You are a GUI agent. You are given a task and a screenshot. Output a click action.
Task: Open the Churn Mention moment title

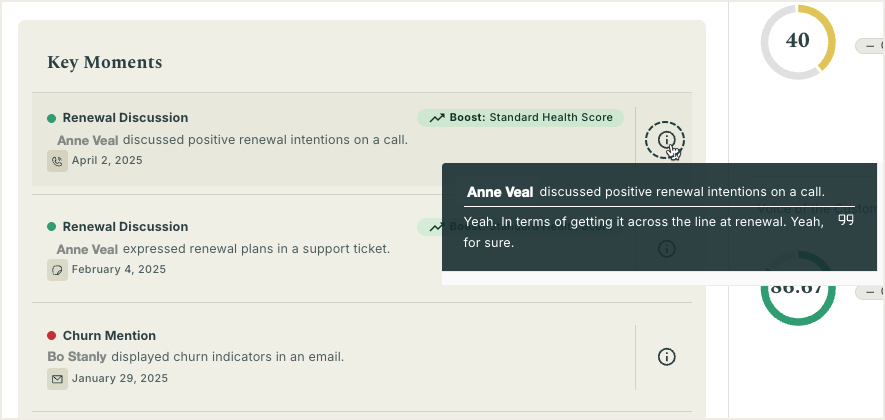click(x=109, y=336)
